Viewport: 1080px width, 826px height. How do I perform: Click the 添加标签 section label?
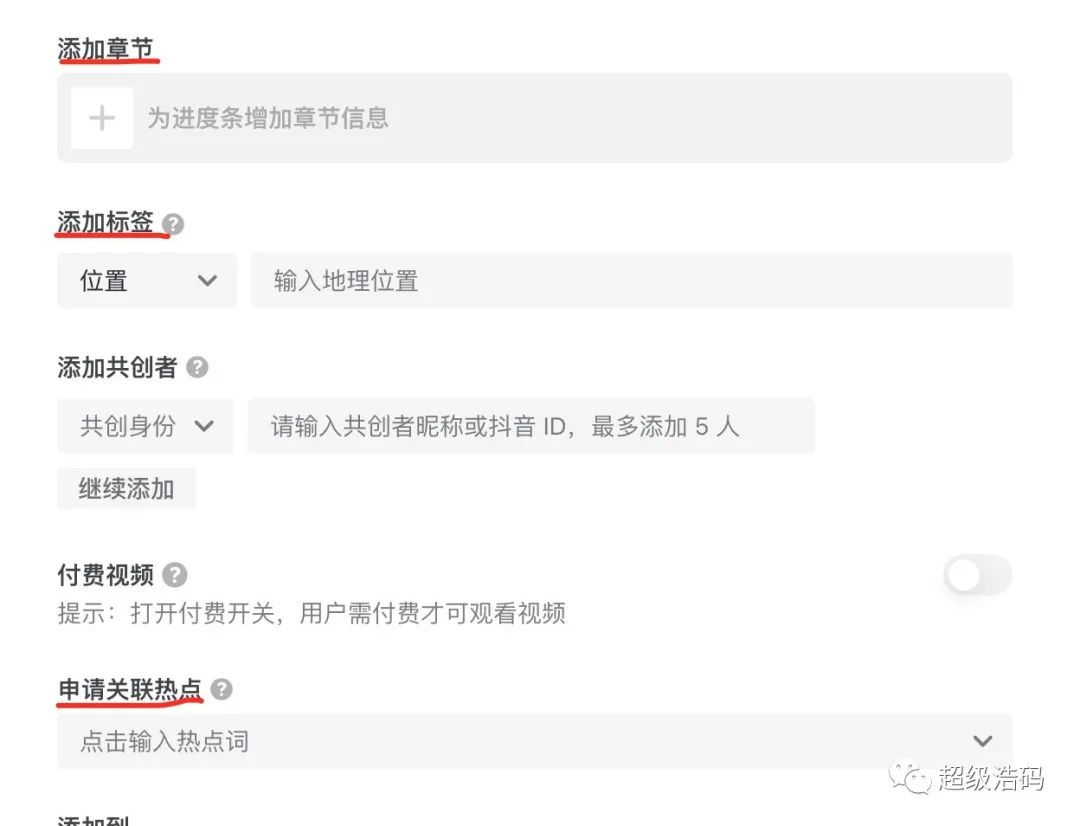[105, 223]
